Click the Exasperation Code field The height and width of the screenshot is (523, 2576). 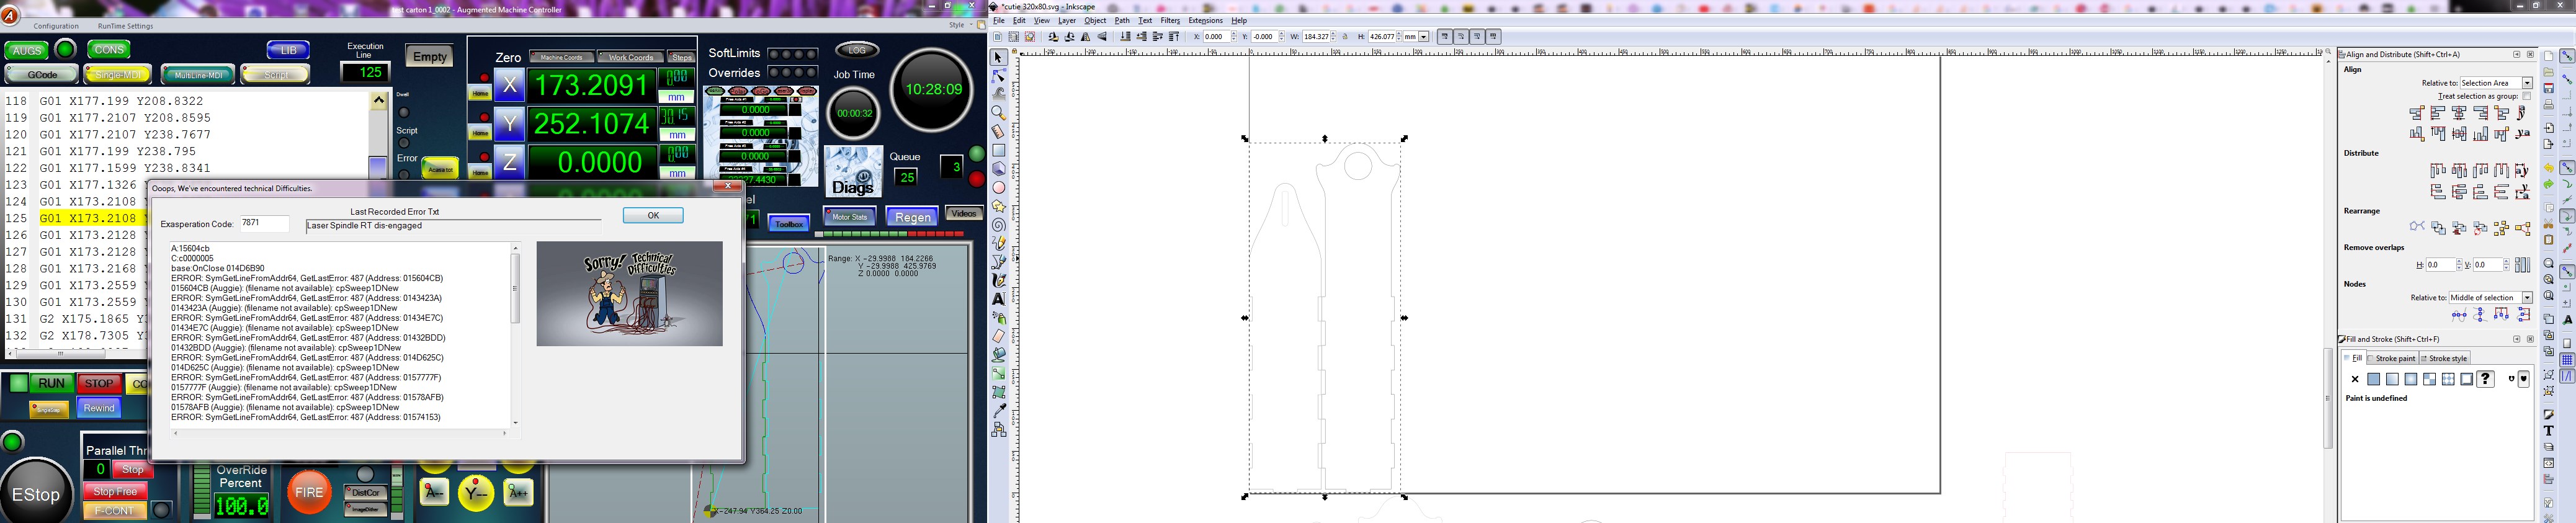pos(265,224)
